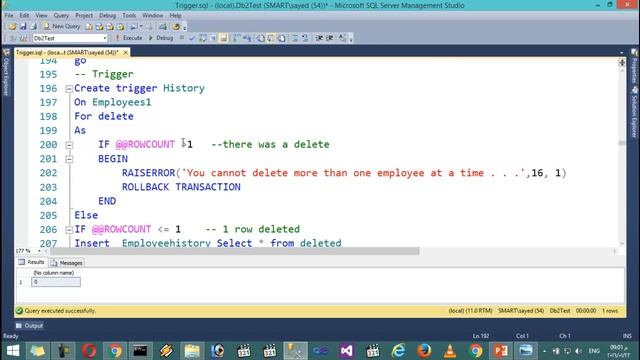
Task: Click the Employees1 table name
Action: coord(122,102)
